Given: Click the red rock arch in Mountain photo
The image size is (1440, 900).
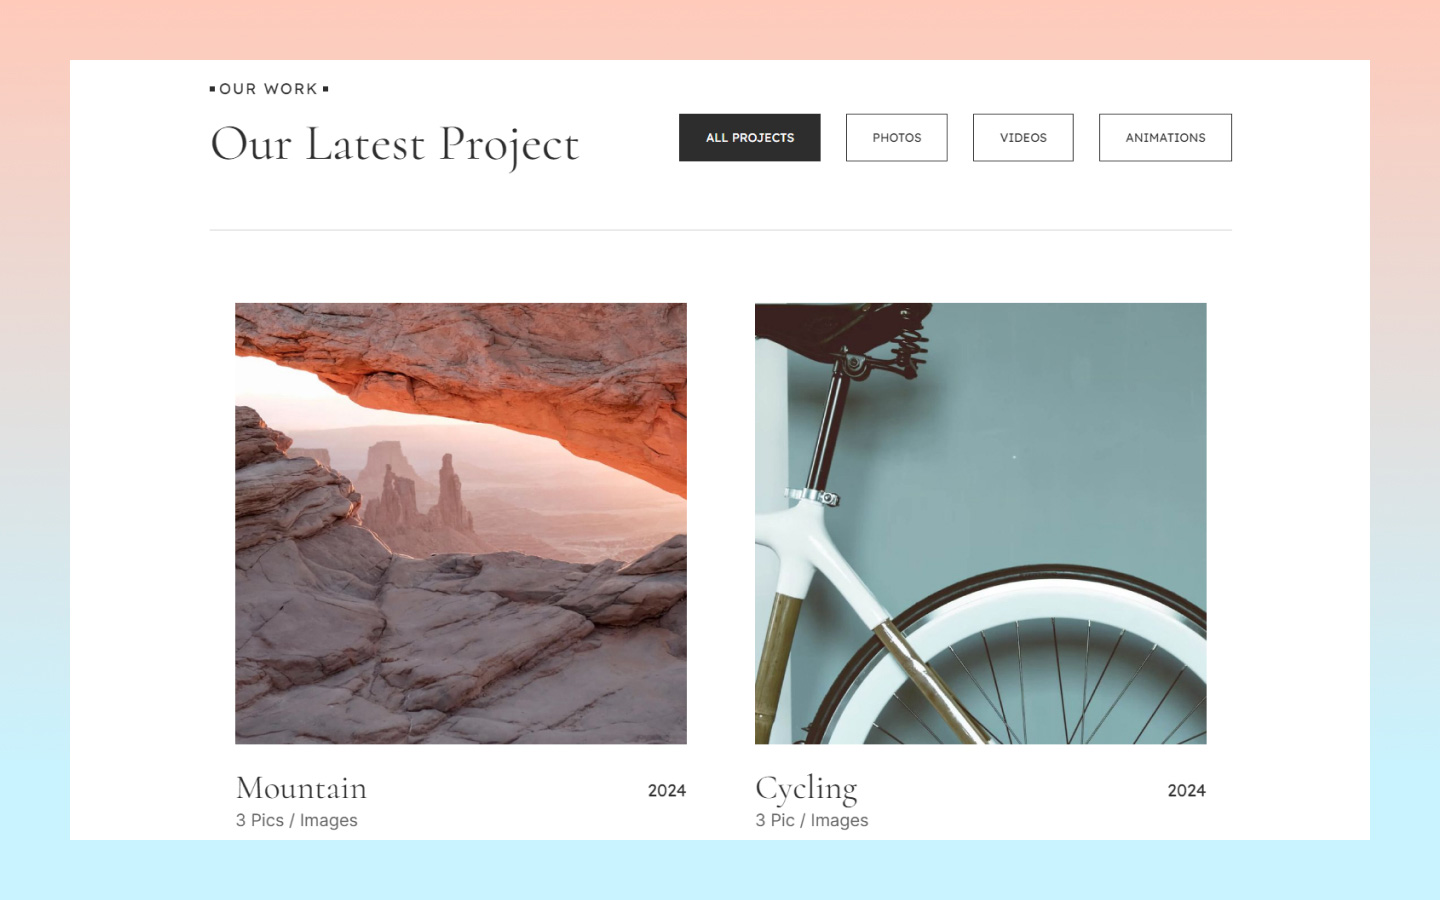Looking at the screenshot, I should point(480,380).
